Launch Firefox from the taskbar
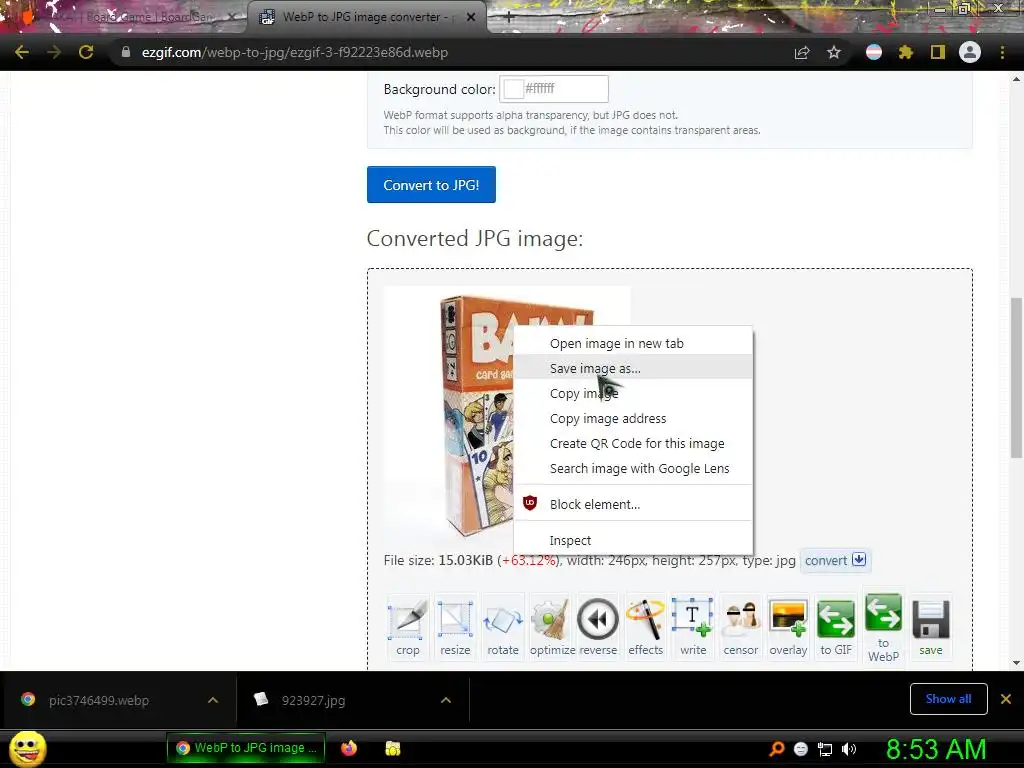The width and height of the screenshot is (1024, 768). pos(349,748)
